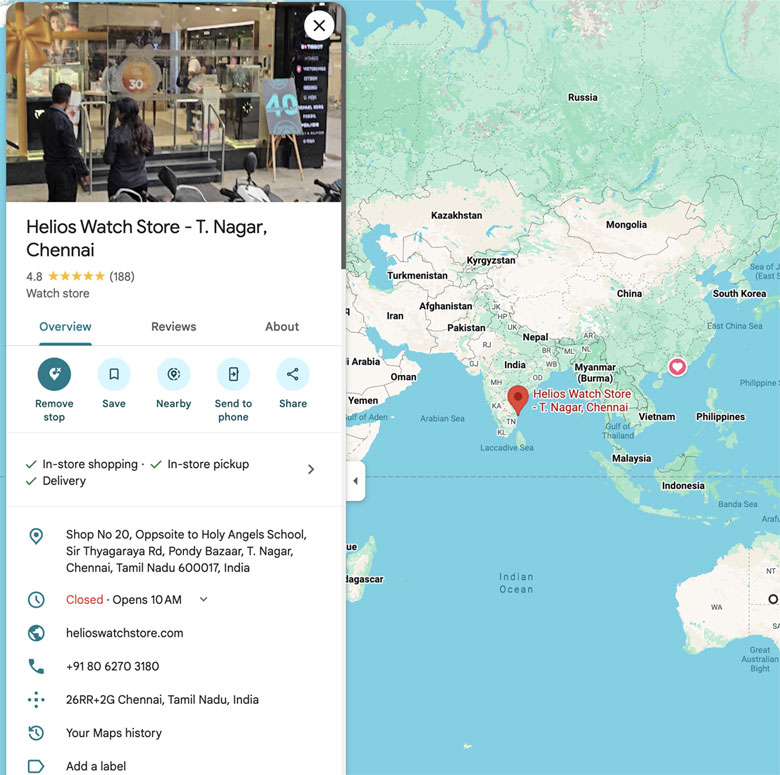Click the Yemen label on map

(363, 400)
